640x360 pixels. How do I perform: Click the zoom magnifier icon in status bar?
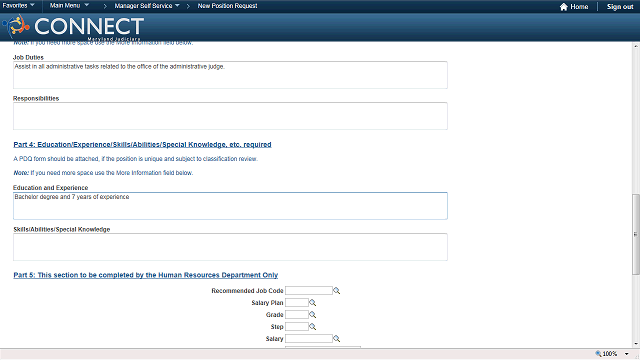(x=598, y=354)
